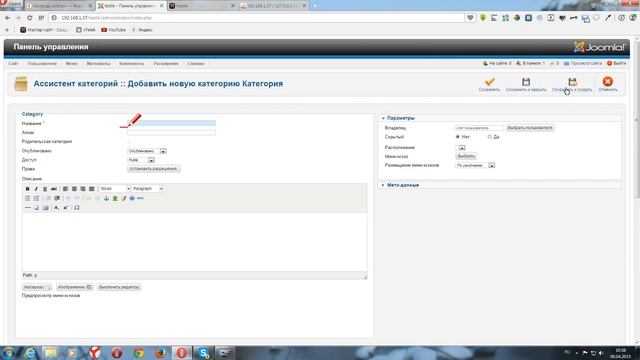The width and height of the screenshot is (640, 360).
Task: Open the Опубликовано status dropdown
Action: 147,151
